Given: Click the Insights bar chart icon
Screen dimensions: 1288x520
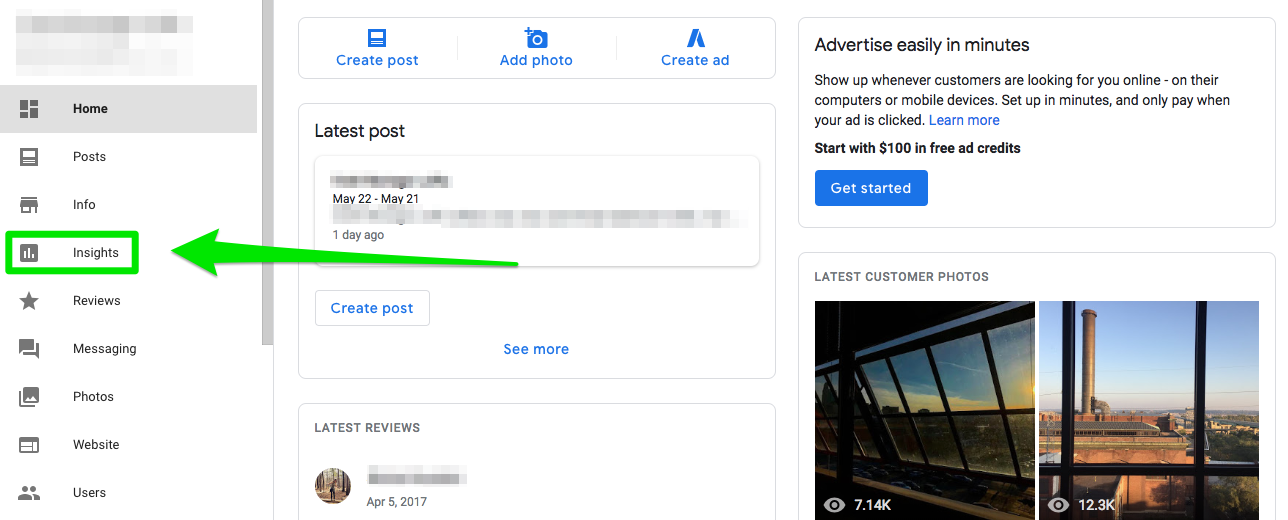Looking at the screenshot, I should click(29, 253).
